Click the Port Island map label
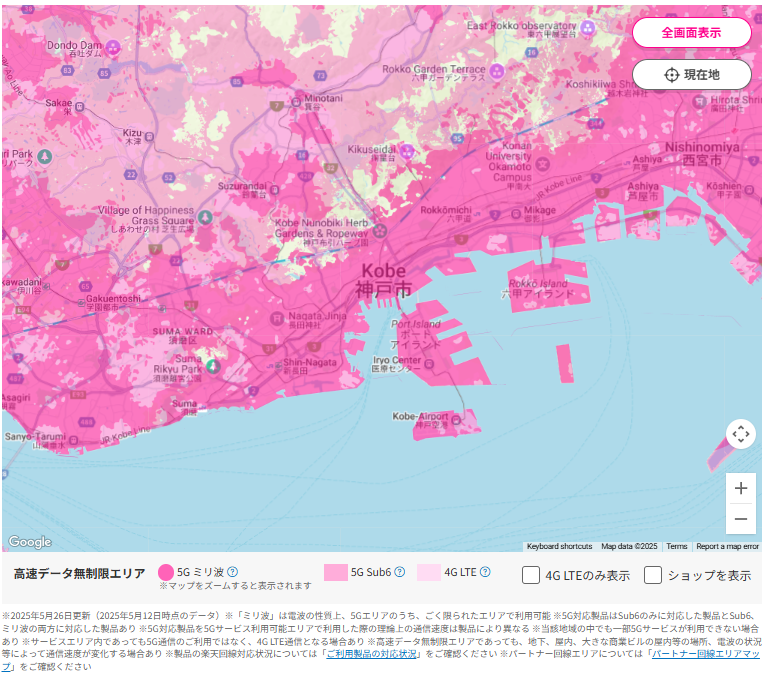 [416, 334]
